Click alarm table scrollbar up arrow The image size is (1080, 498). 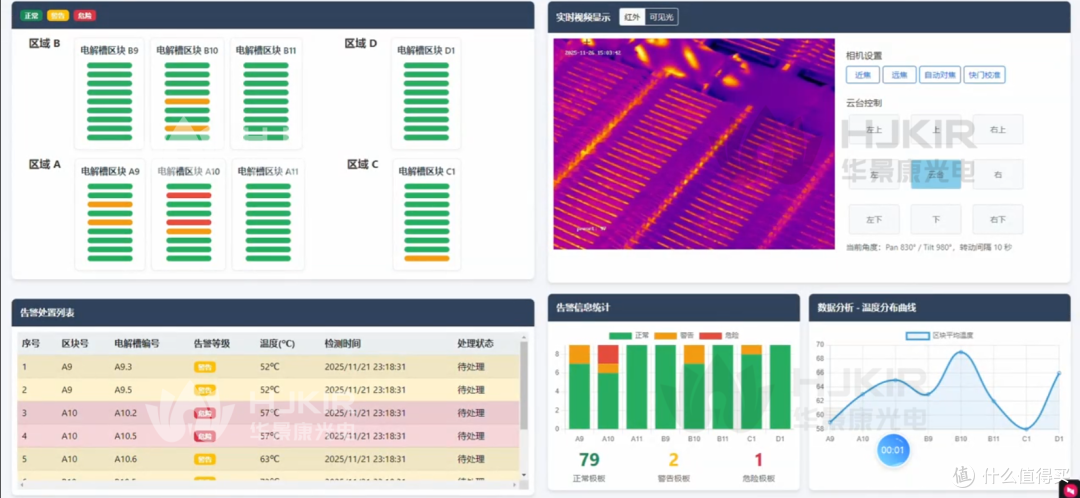tap(523, 338)
